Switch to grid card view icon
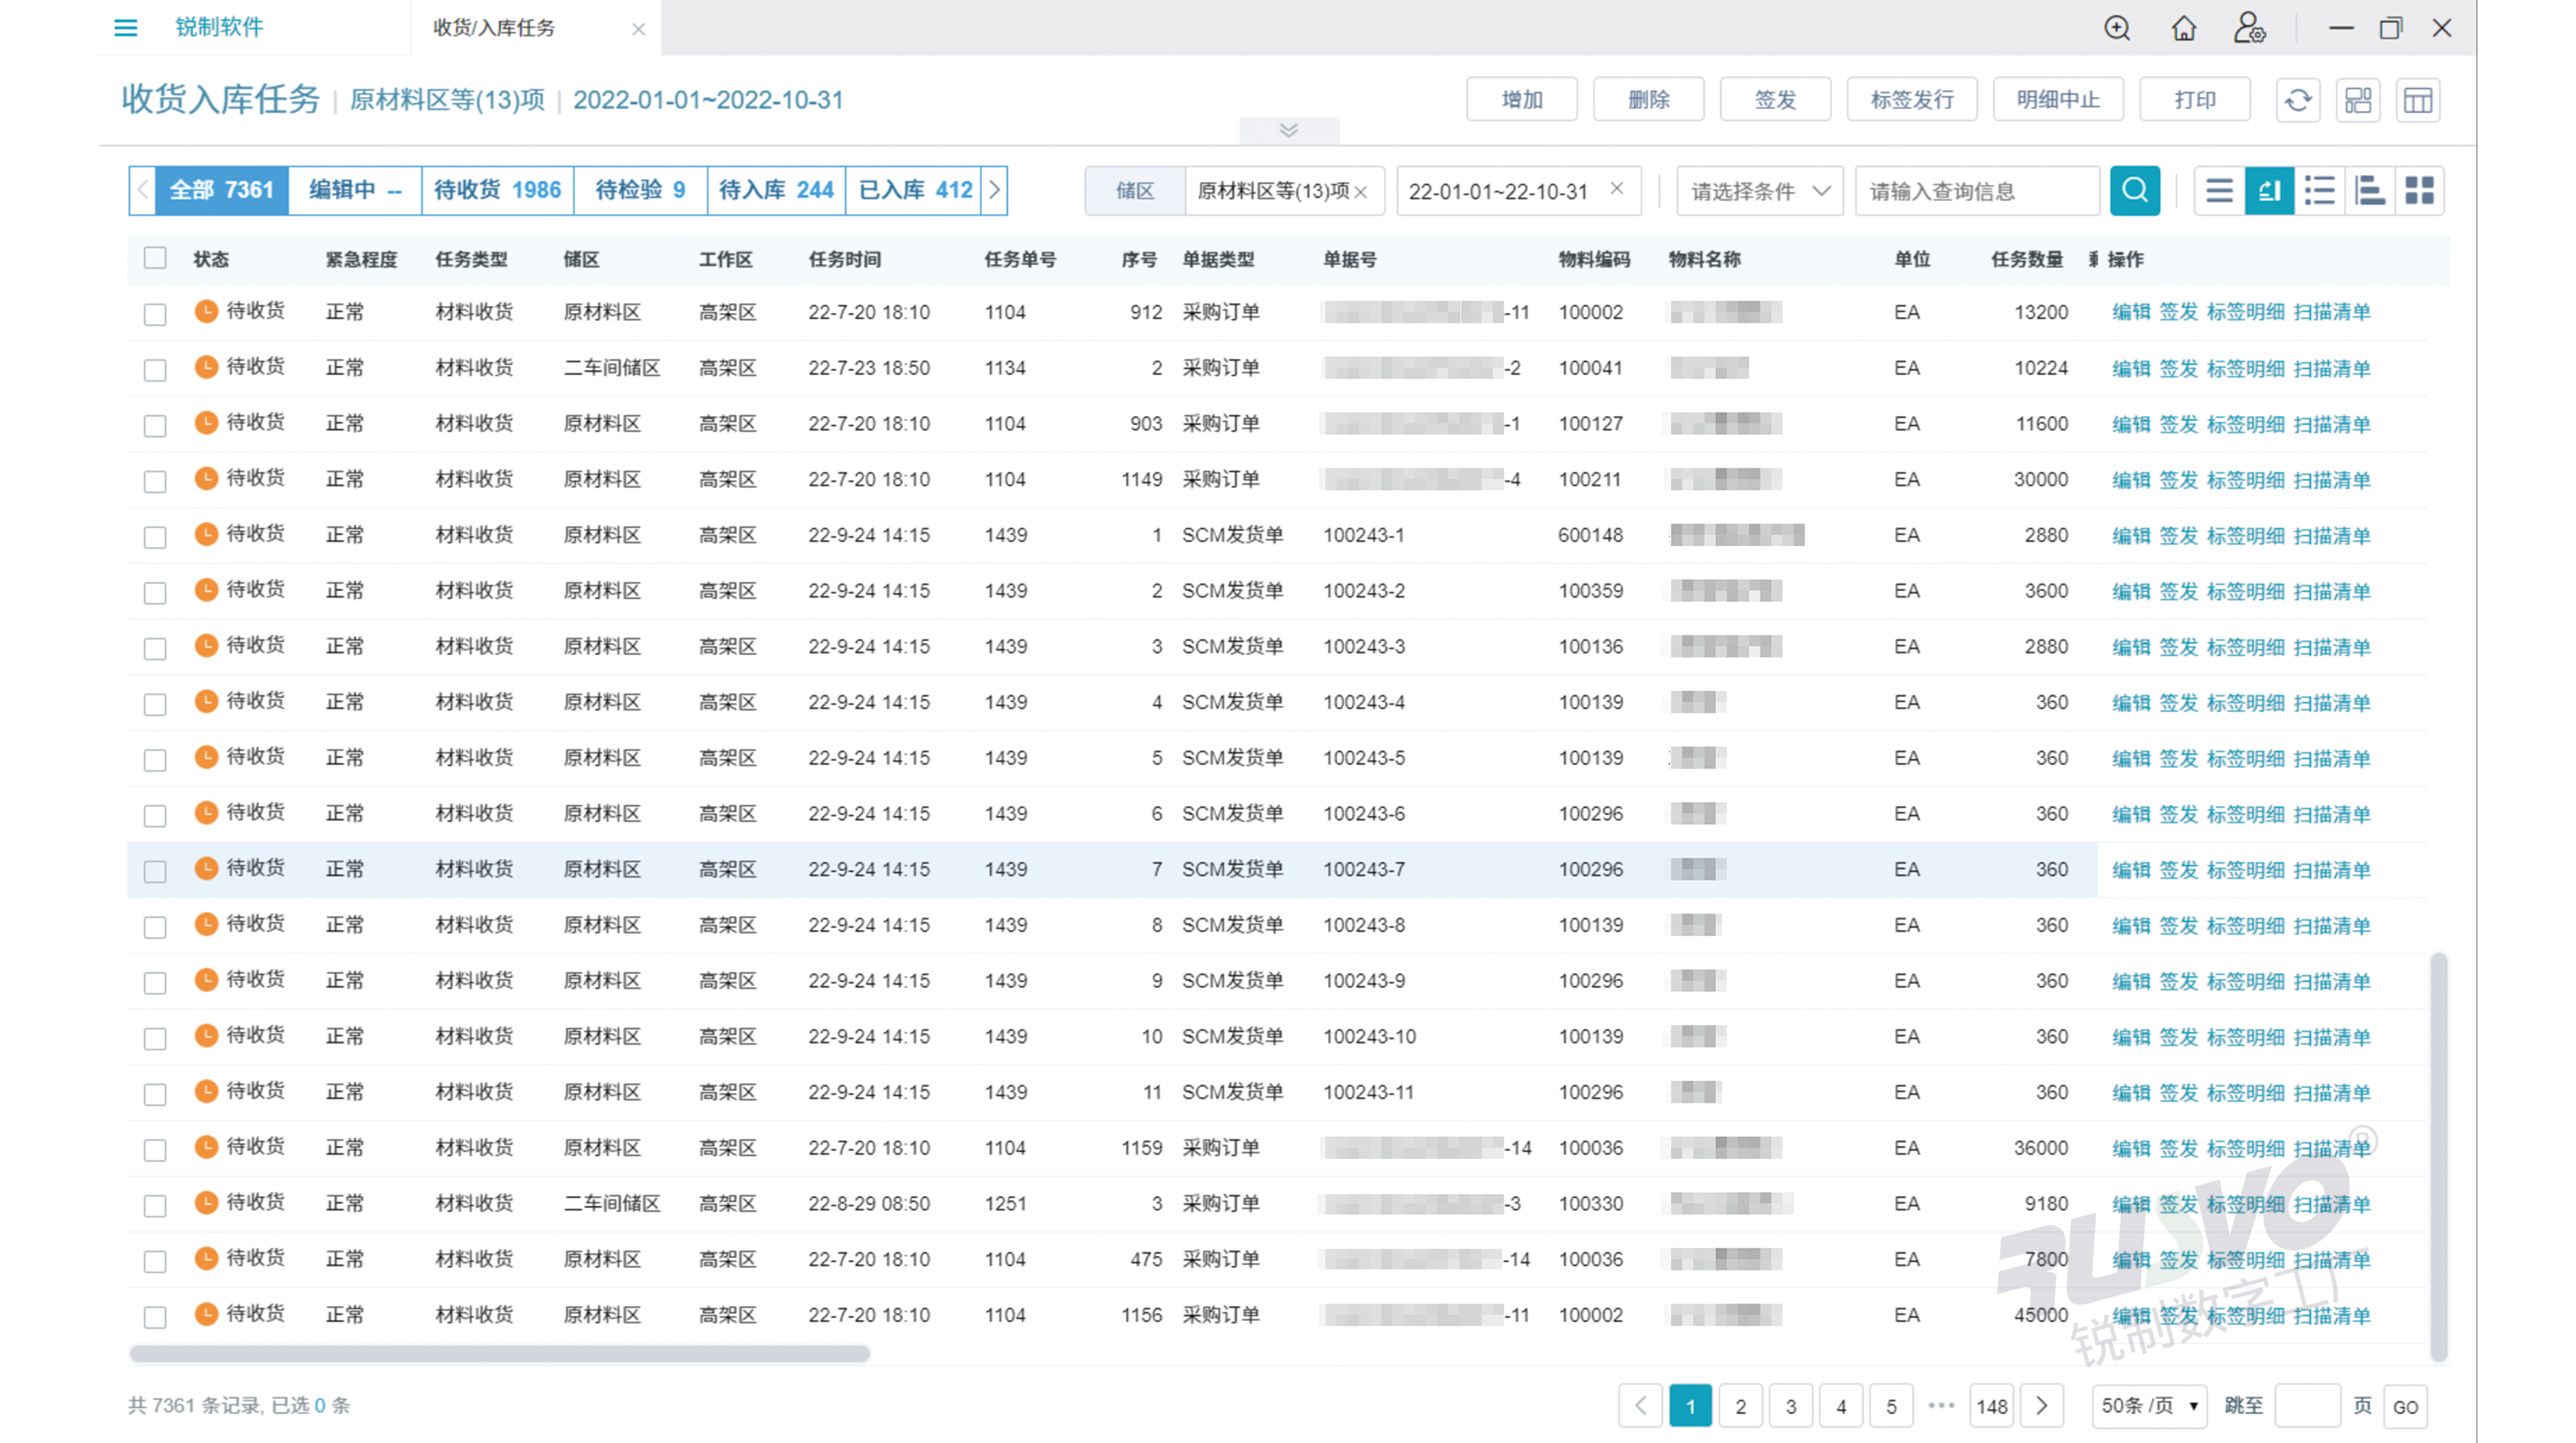The image size is (2576, 1443). click(x=2419, y=190)
